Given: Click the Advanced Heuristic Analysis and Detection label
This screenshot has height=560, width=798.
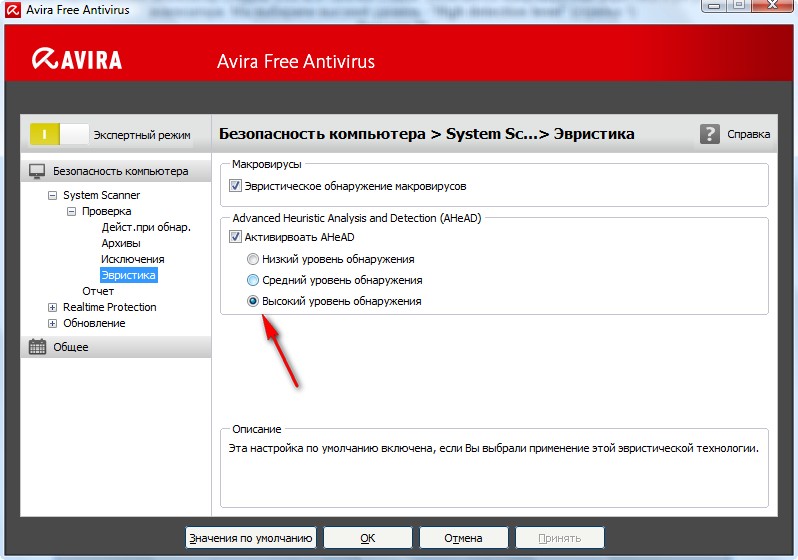Looking at the screenshot, I should click(x=357, y=218).
